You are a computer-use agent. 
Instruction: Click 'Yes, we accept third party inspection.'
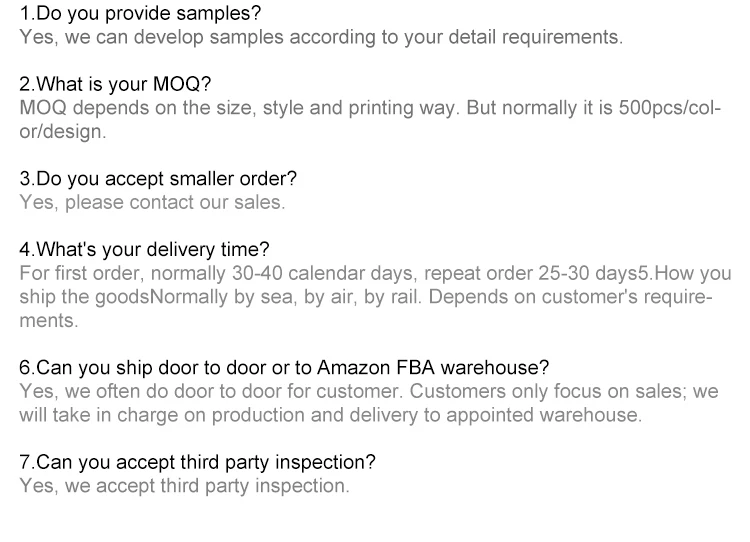click(184, 485)
